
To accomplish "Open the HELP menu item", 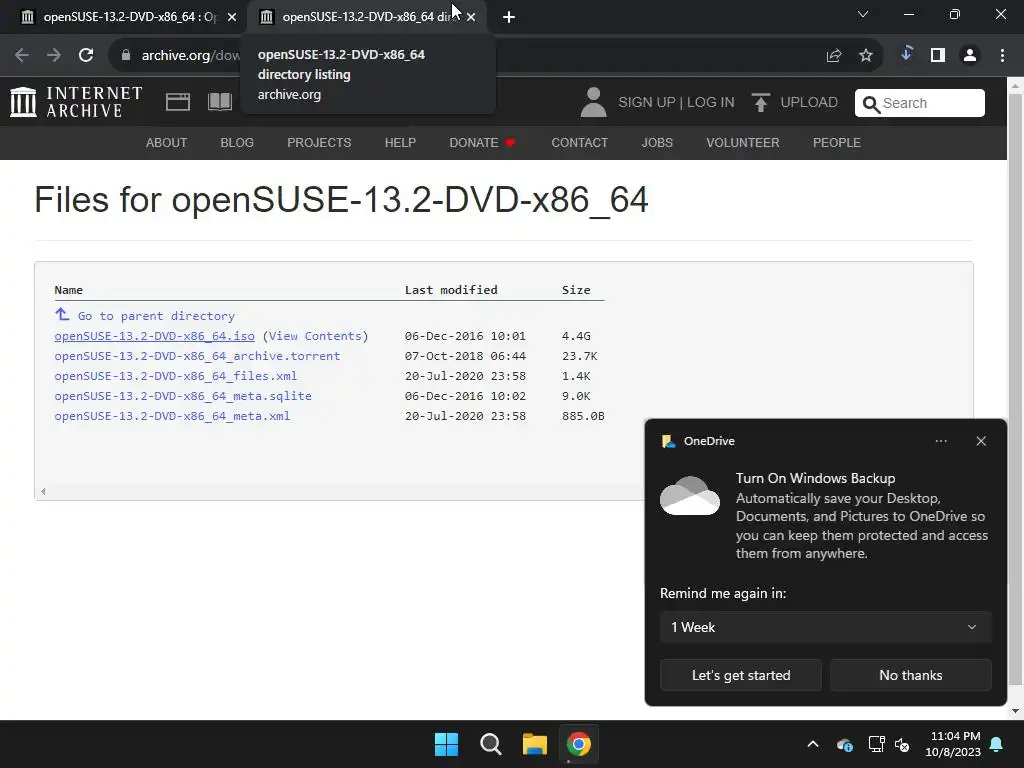I will tap(400, 142).
